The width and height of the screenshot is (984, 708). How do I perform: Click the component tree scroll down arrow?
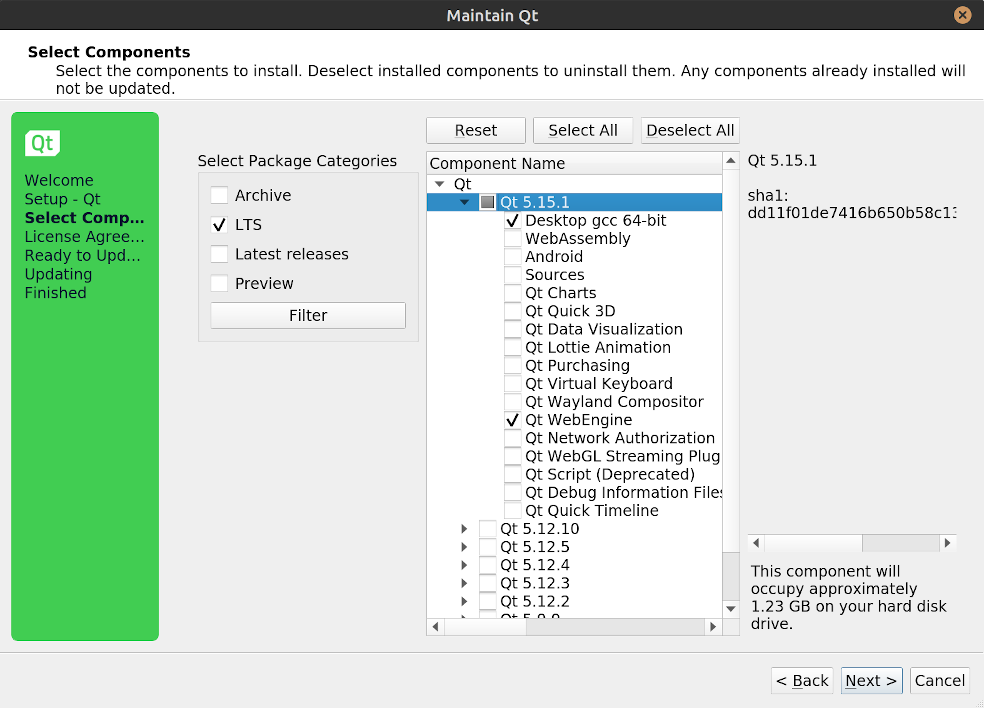point(730,609)
